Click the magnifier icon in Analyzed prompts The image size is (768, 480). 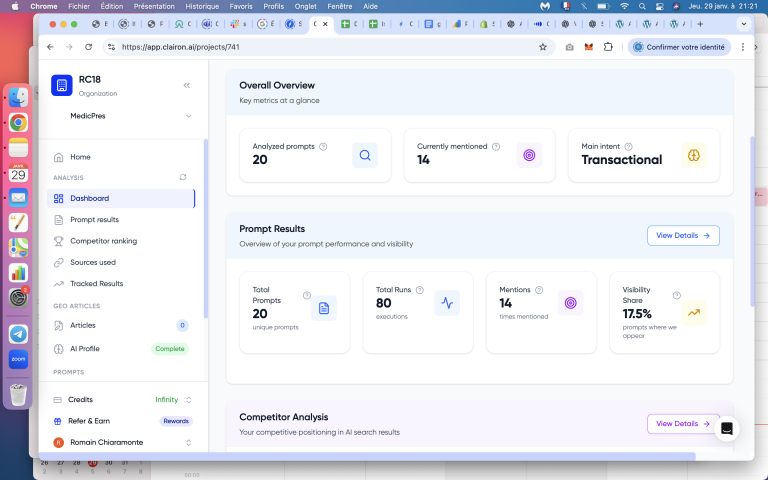[x=365, y=155]
